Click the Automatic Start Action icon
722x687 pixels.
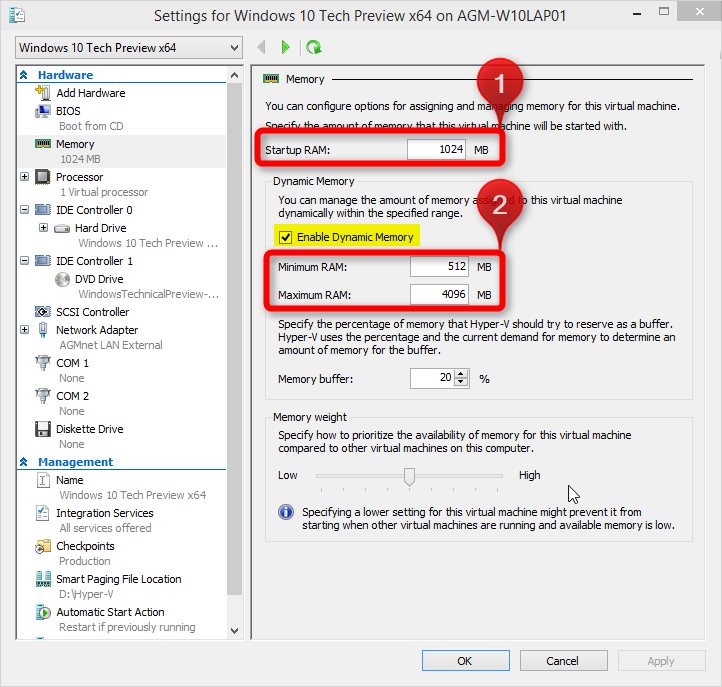[43, 612]
